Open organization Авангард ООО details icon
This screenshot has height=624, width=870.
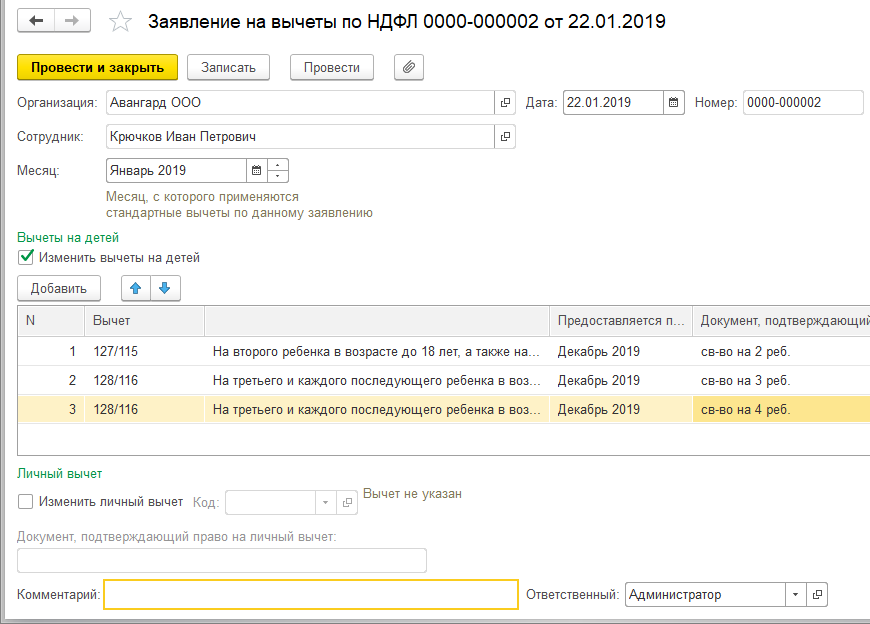505,102
